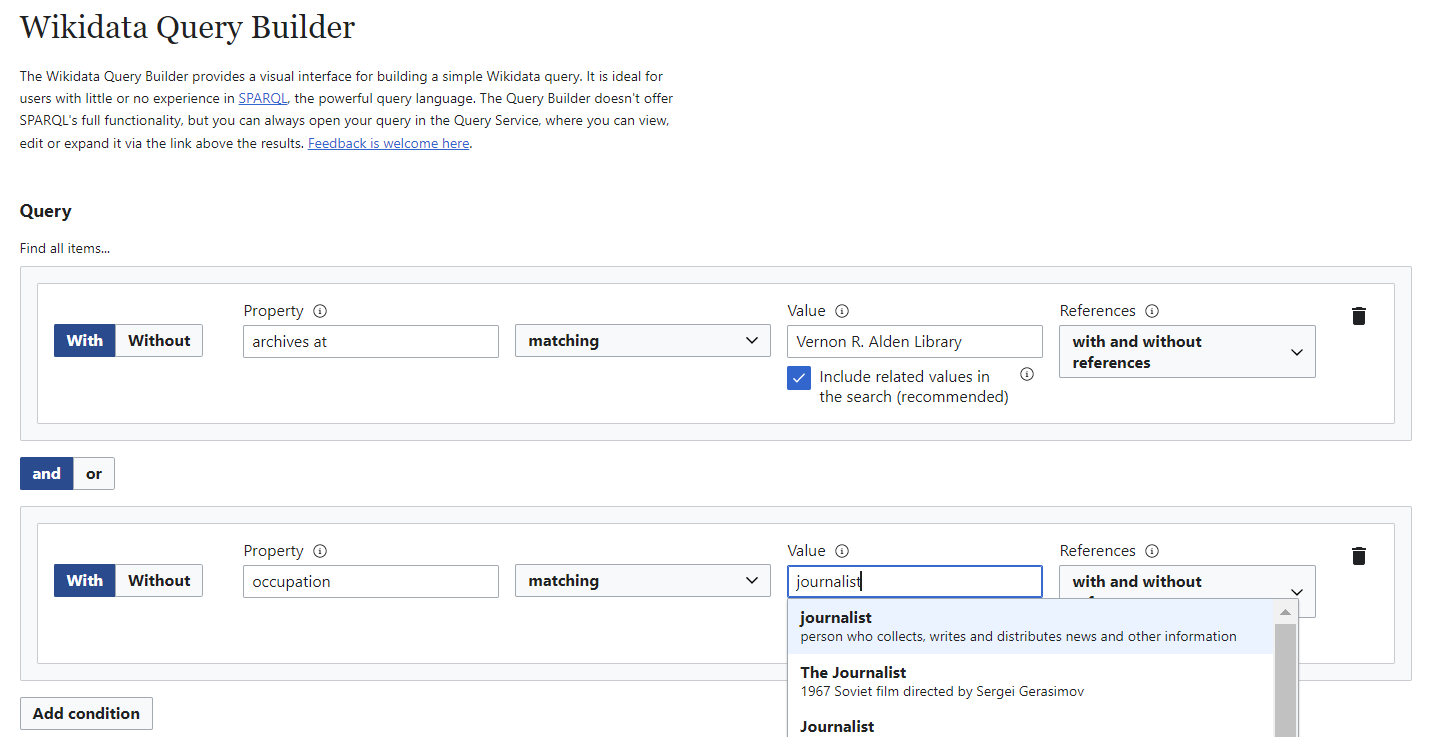The image size is (1443, 737).
Task: Select 'or' between the conditions
Action: coord(94,474)
